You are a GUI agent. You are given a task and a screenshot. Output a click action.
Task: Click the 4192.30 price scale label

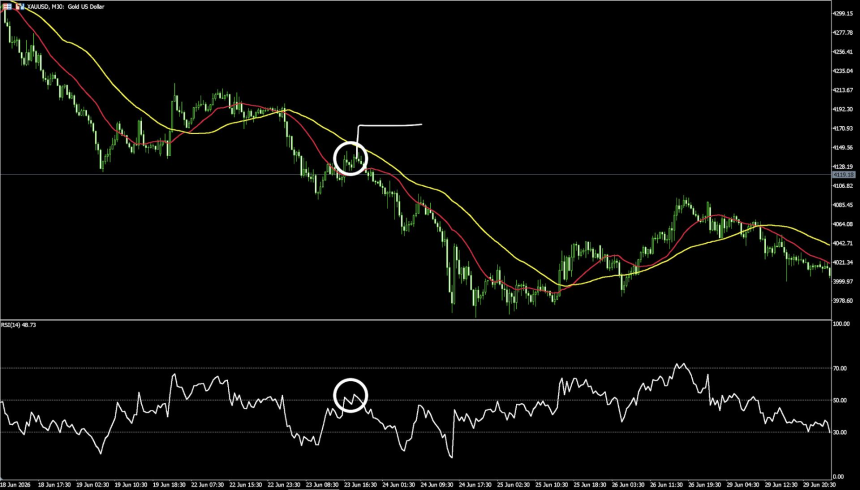[x=842, y=109]
